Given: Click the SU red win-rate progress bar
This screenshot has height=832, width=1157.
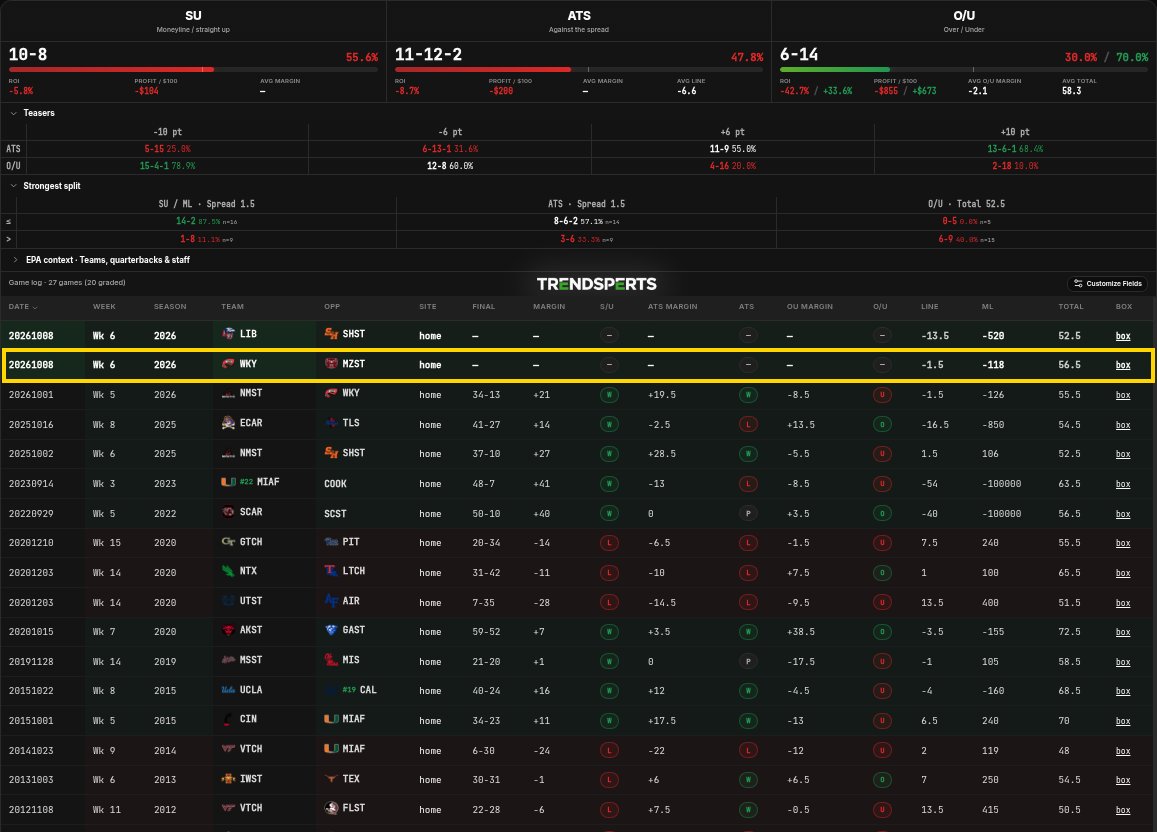Looking at the screenshot, I should coord(111,69).
